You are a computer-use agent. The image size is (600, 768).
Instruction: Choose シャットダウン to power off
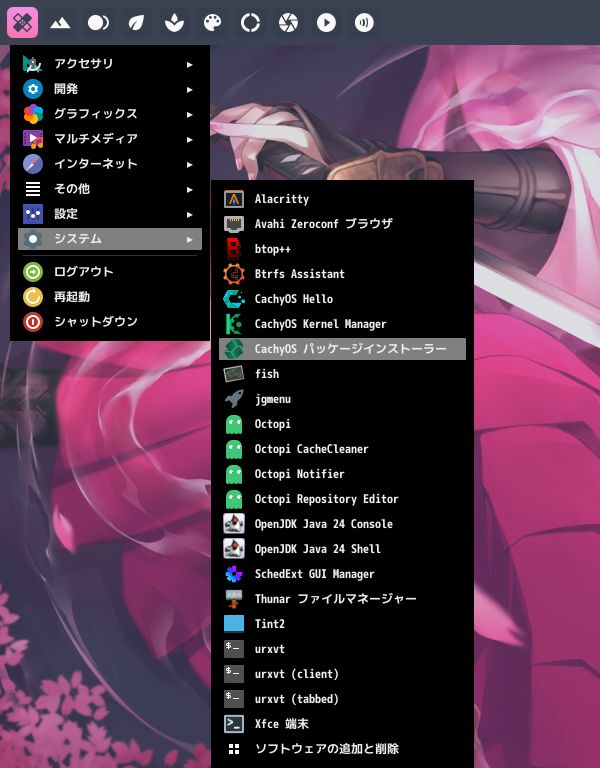click(x=110, y=321)
